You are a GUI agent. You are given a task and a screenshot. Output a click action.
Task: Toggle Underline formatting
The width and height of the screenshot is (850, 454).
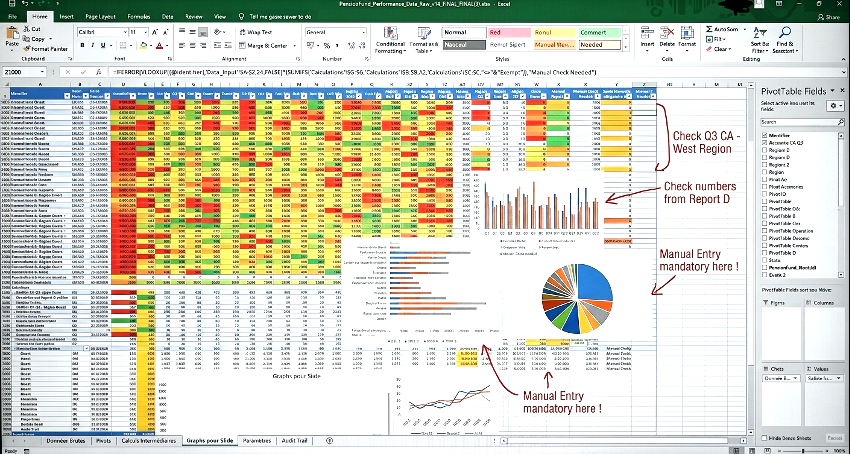[x=103, y=46]
